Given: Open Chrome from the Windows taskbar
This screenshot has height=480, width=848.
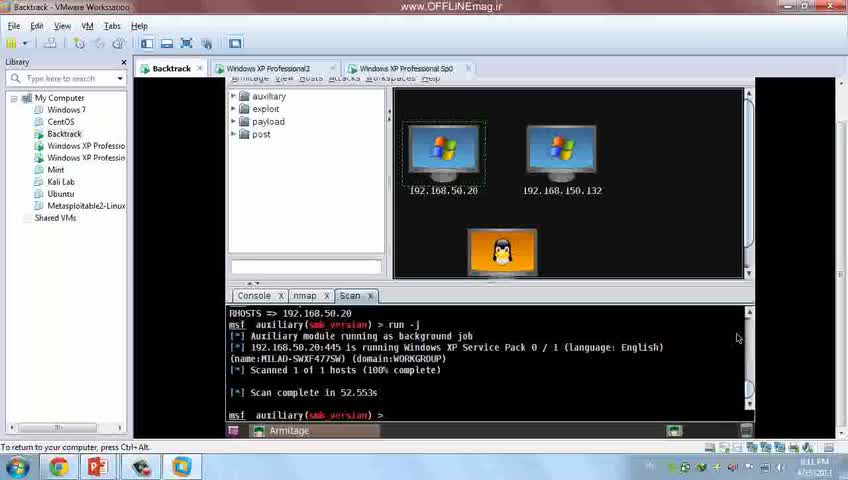Looking at the screenshot, I should [58, 467].
